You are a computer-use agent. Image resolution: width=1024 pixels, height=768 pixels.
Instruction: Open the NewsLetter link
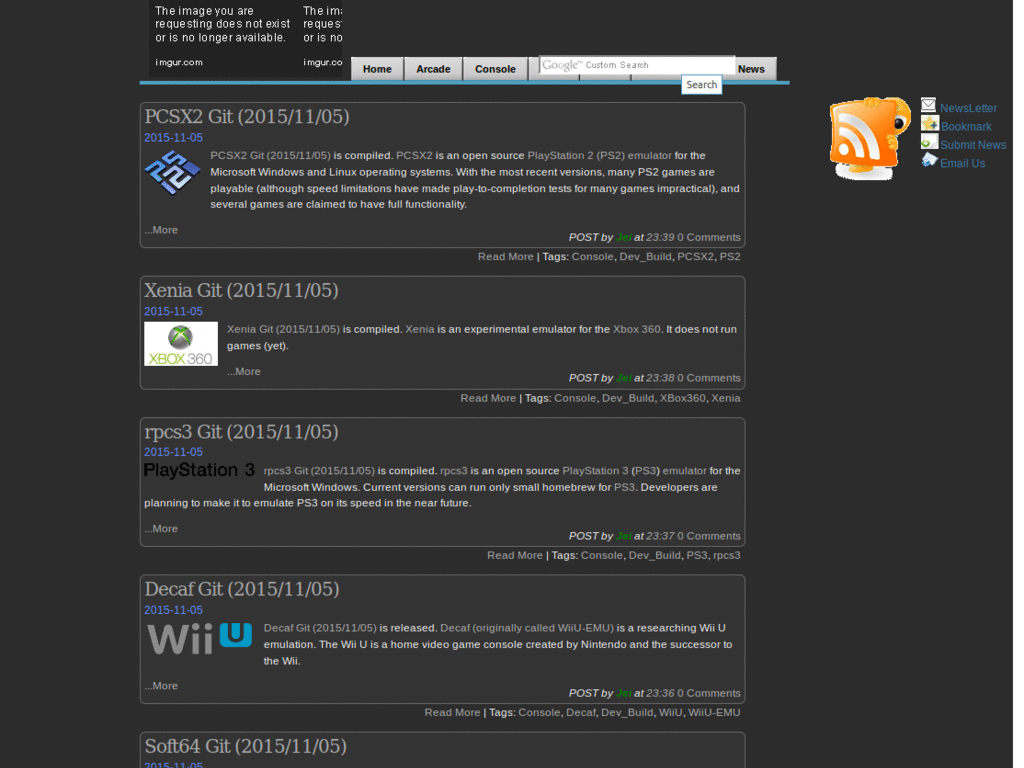click(968, 108)
